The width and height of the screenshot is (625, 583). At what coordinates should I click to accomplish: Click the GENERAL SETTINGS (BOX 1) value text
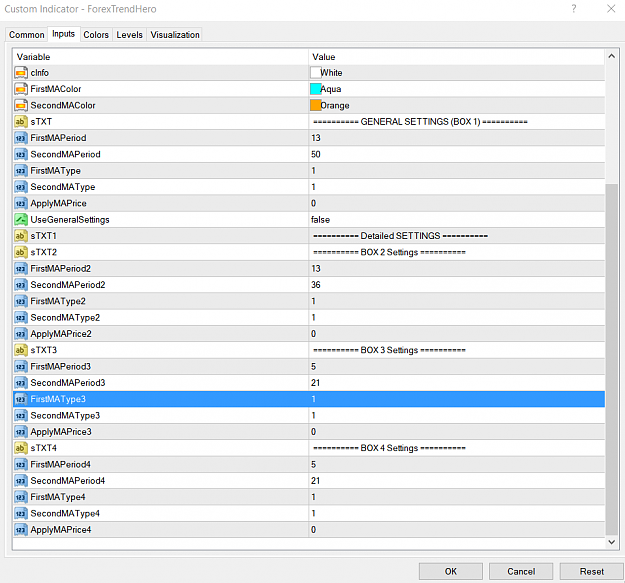pos(421,122)
